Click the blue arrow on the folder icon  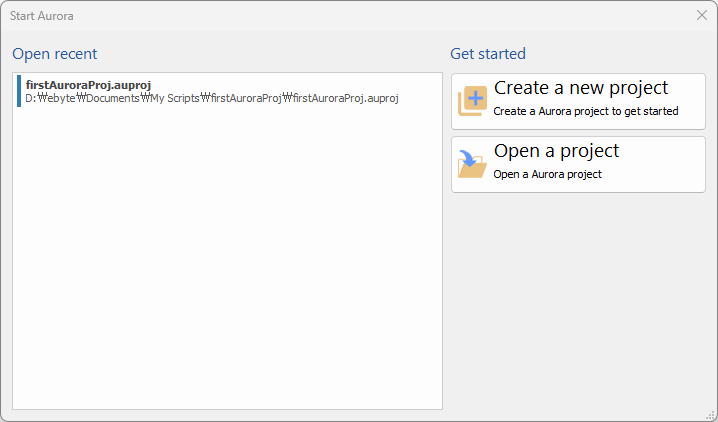click(468, 158)
